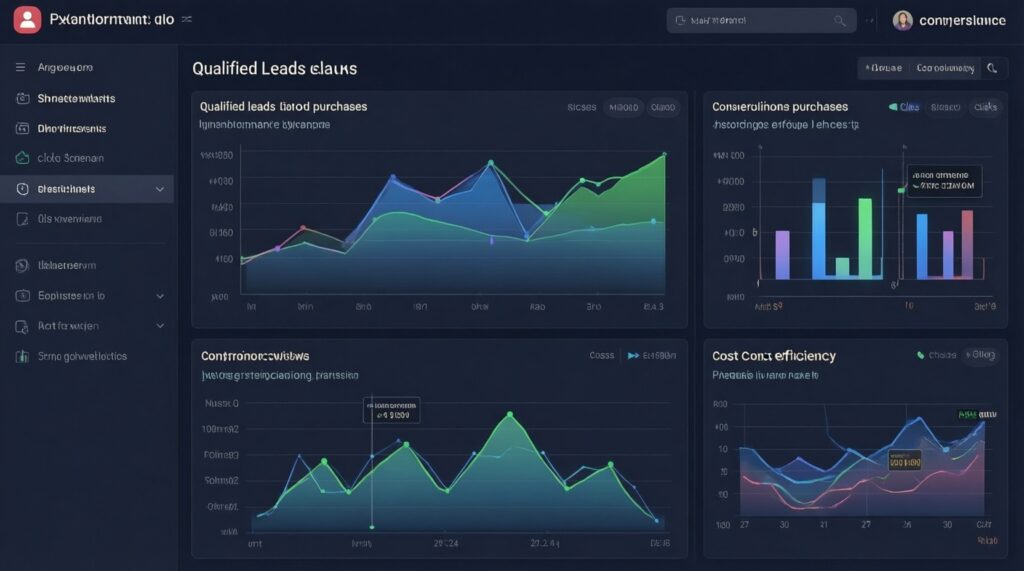Click the bar chart icon at sidebar bottom
Viewport: 1024px width, 571px height.
tap(22, 356)
